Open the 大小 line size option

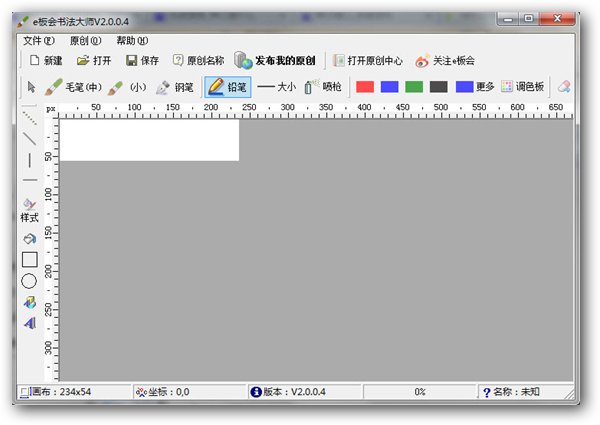(276, 87)
